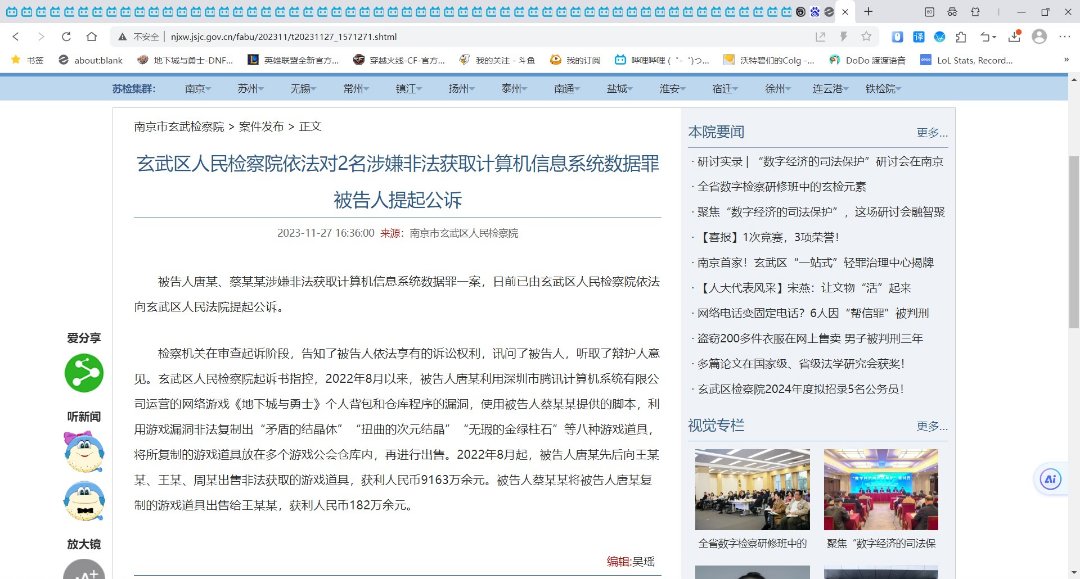Open the floating Ai assistant button
The height and width of the screenshot is (579, 1080).
click(1050, 479)
